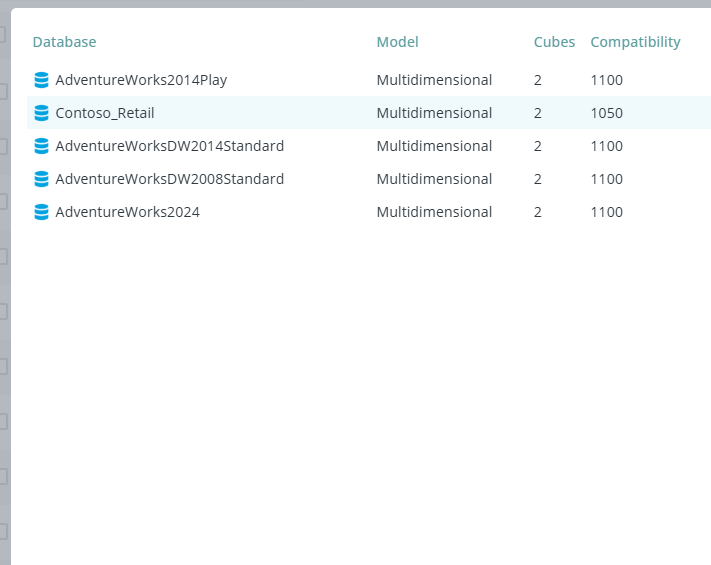
Task: Select the AdventureWorks2014Play database name
Action: [141, 80]
